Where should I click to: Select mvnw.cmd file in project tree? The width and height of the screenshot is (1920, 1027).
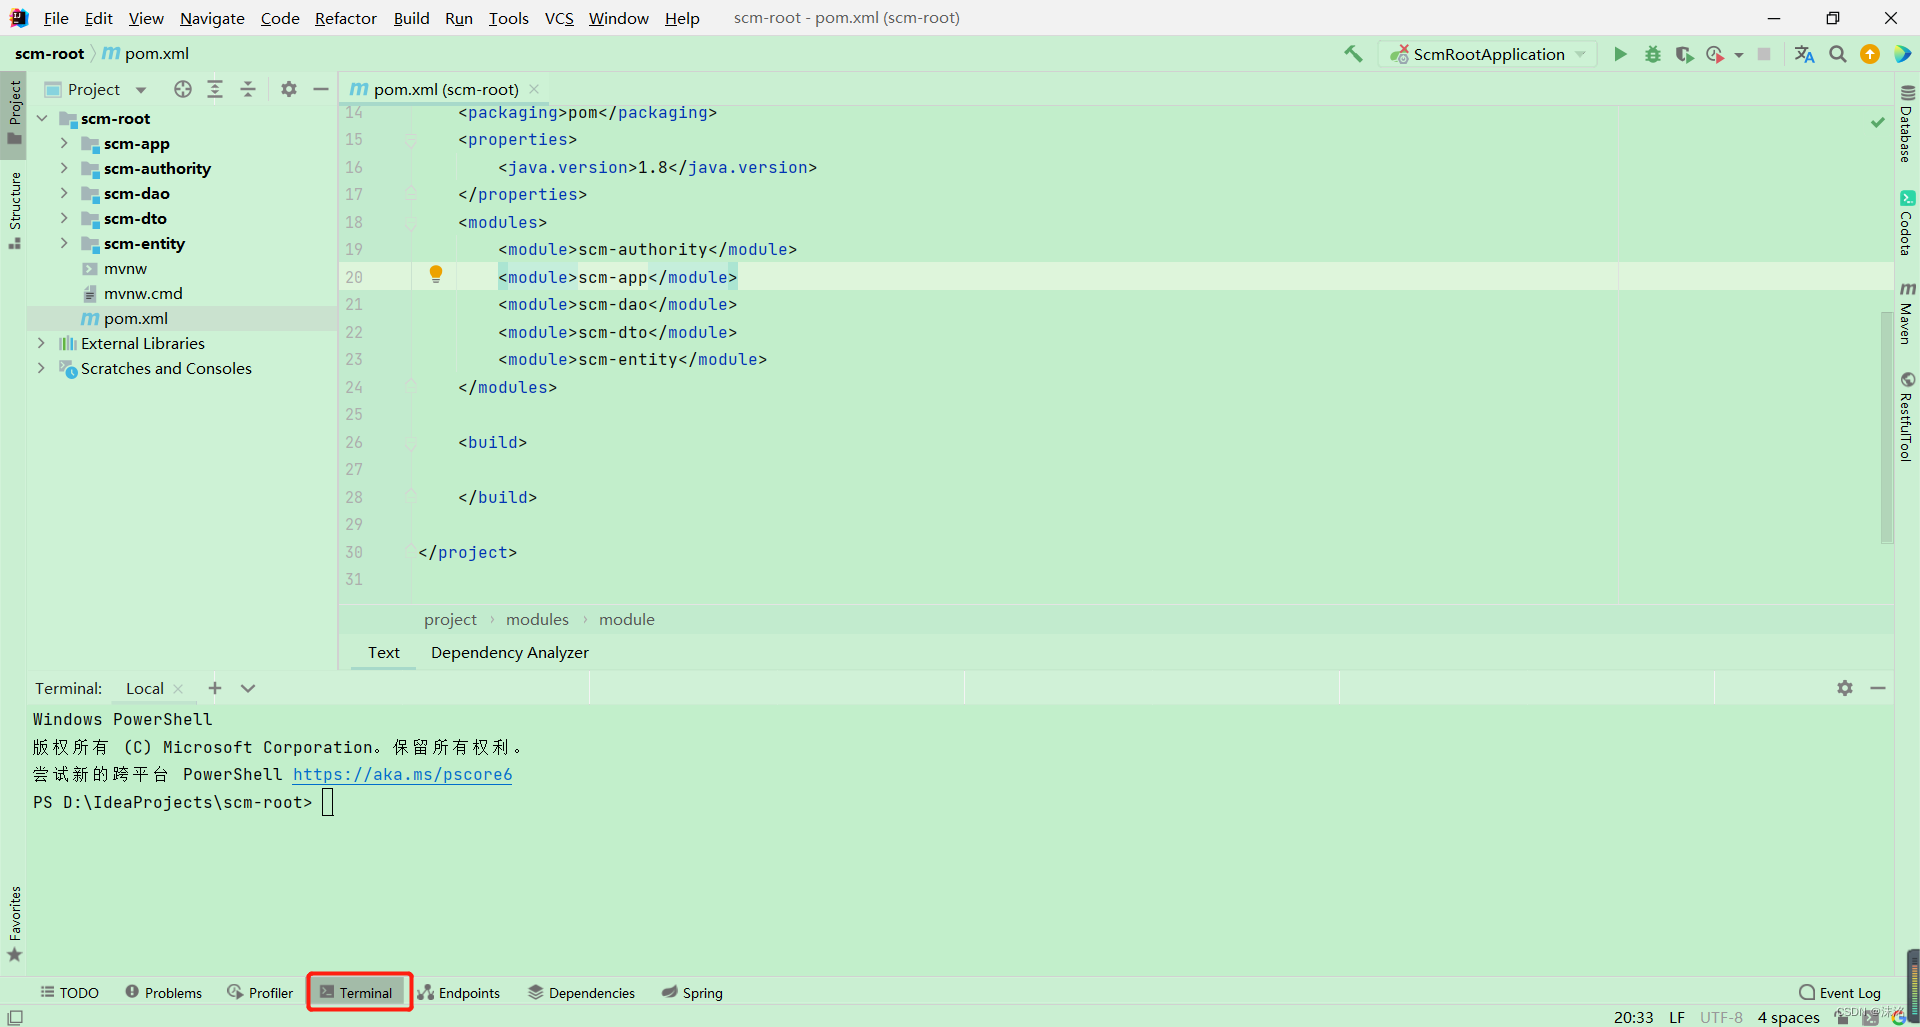point(142,293)
